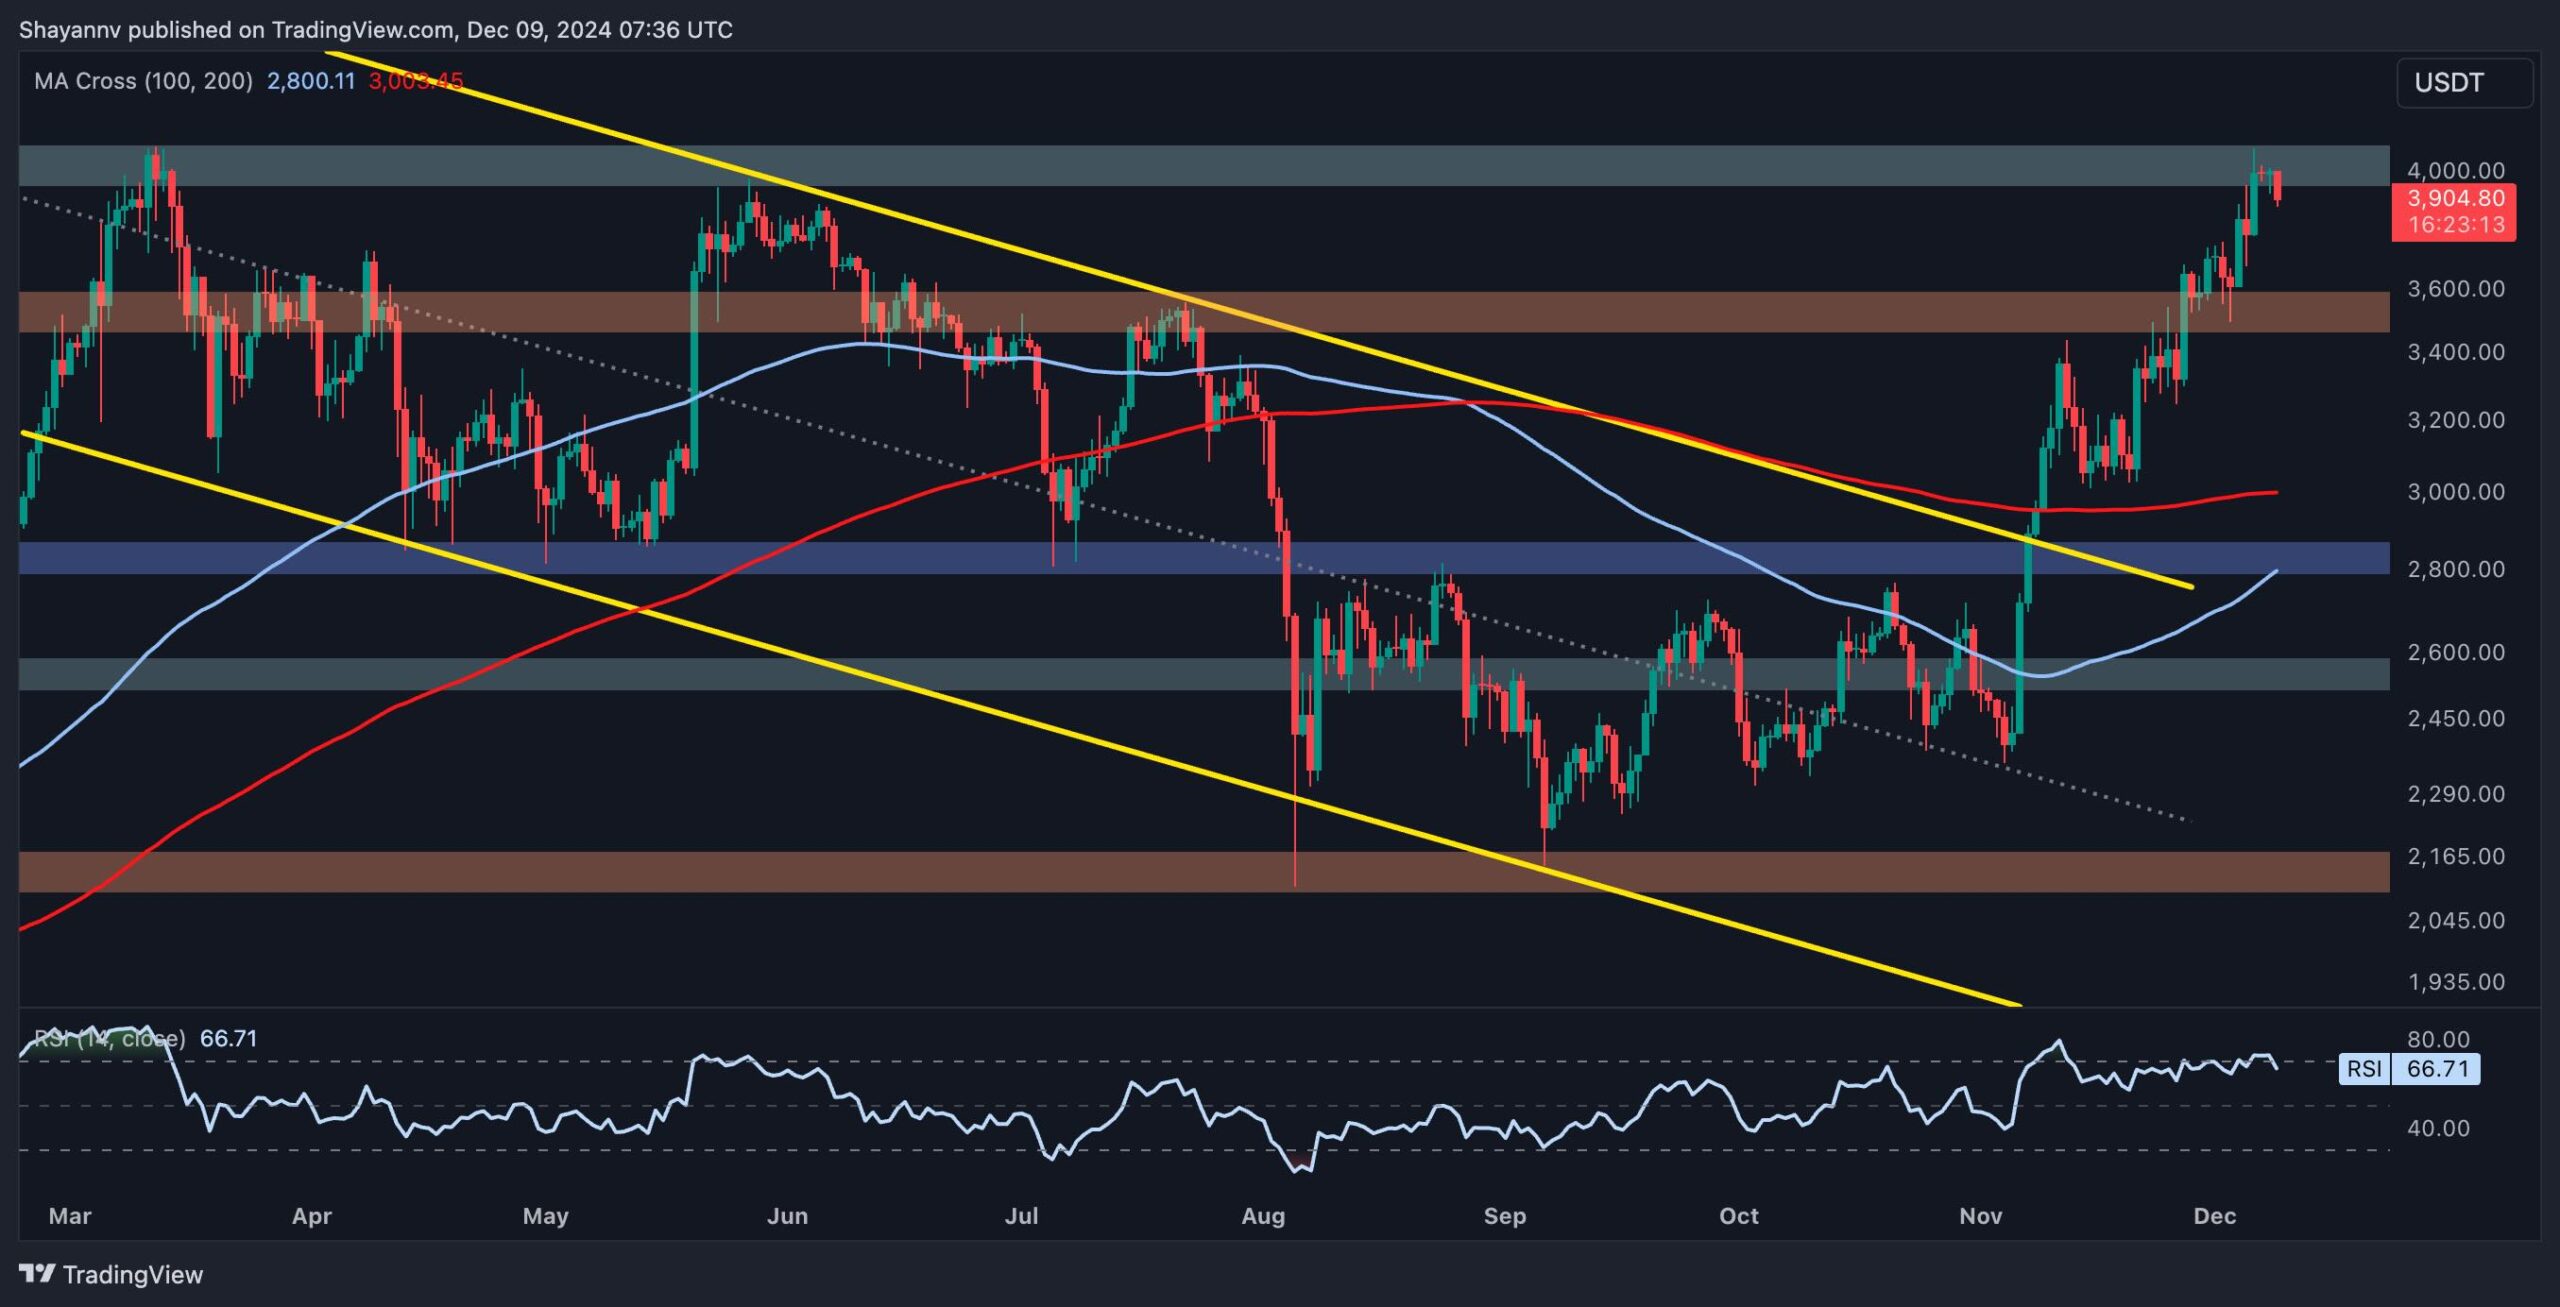This screenshot has width=2560, height=1307.
Task: Click the candle countdown timer 16:23:13
Action: pyautogui.click(x=2455, y=225)
